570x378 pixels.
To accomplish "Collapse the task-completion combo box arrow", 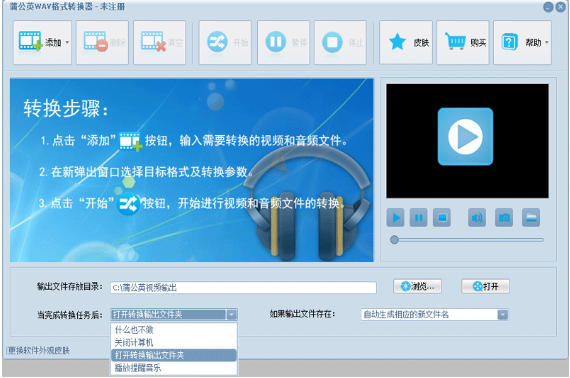I will click(232, 314).
